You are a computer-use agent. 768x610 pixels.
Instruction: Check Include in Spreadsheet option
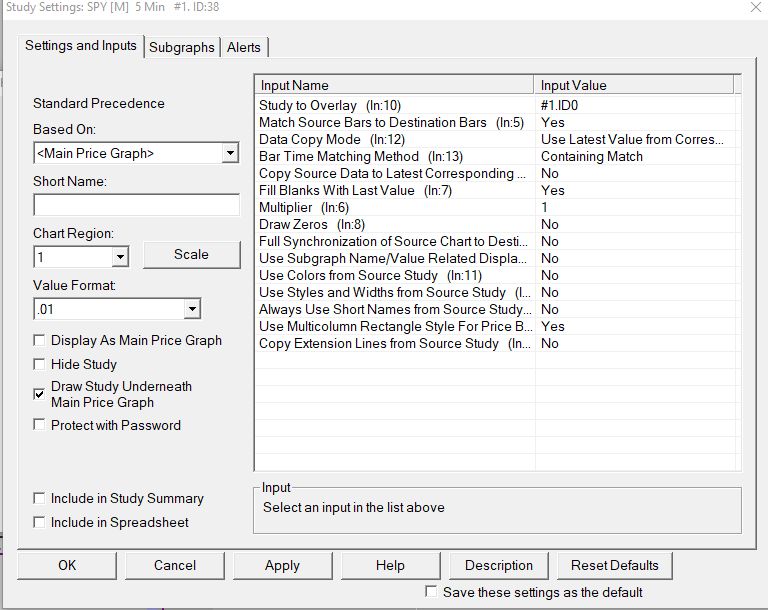[40, 522]
